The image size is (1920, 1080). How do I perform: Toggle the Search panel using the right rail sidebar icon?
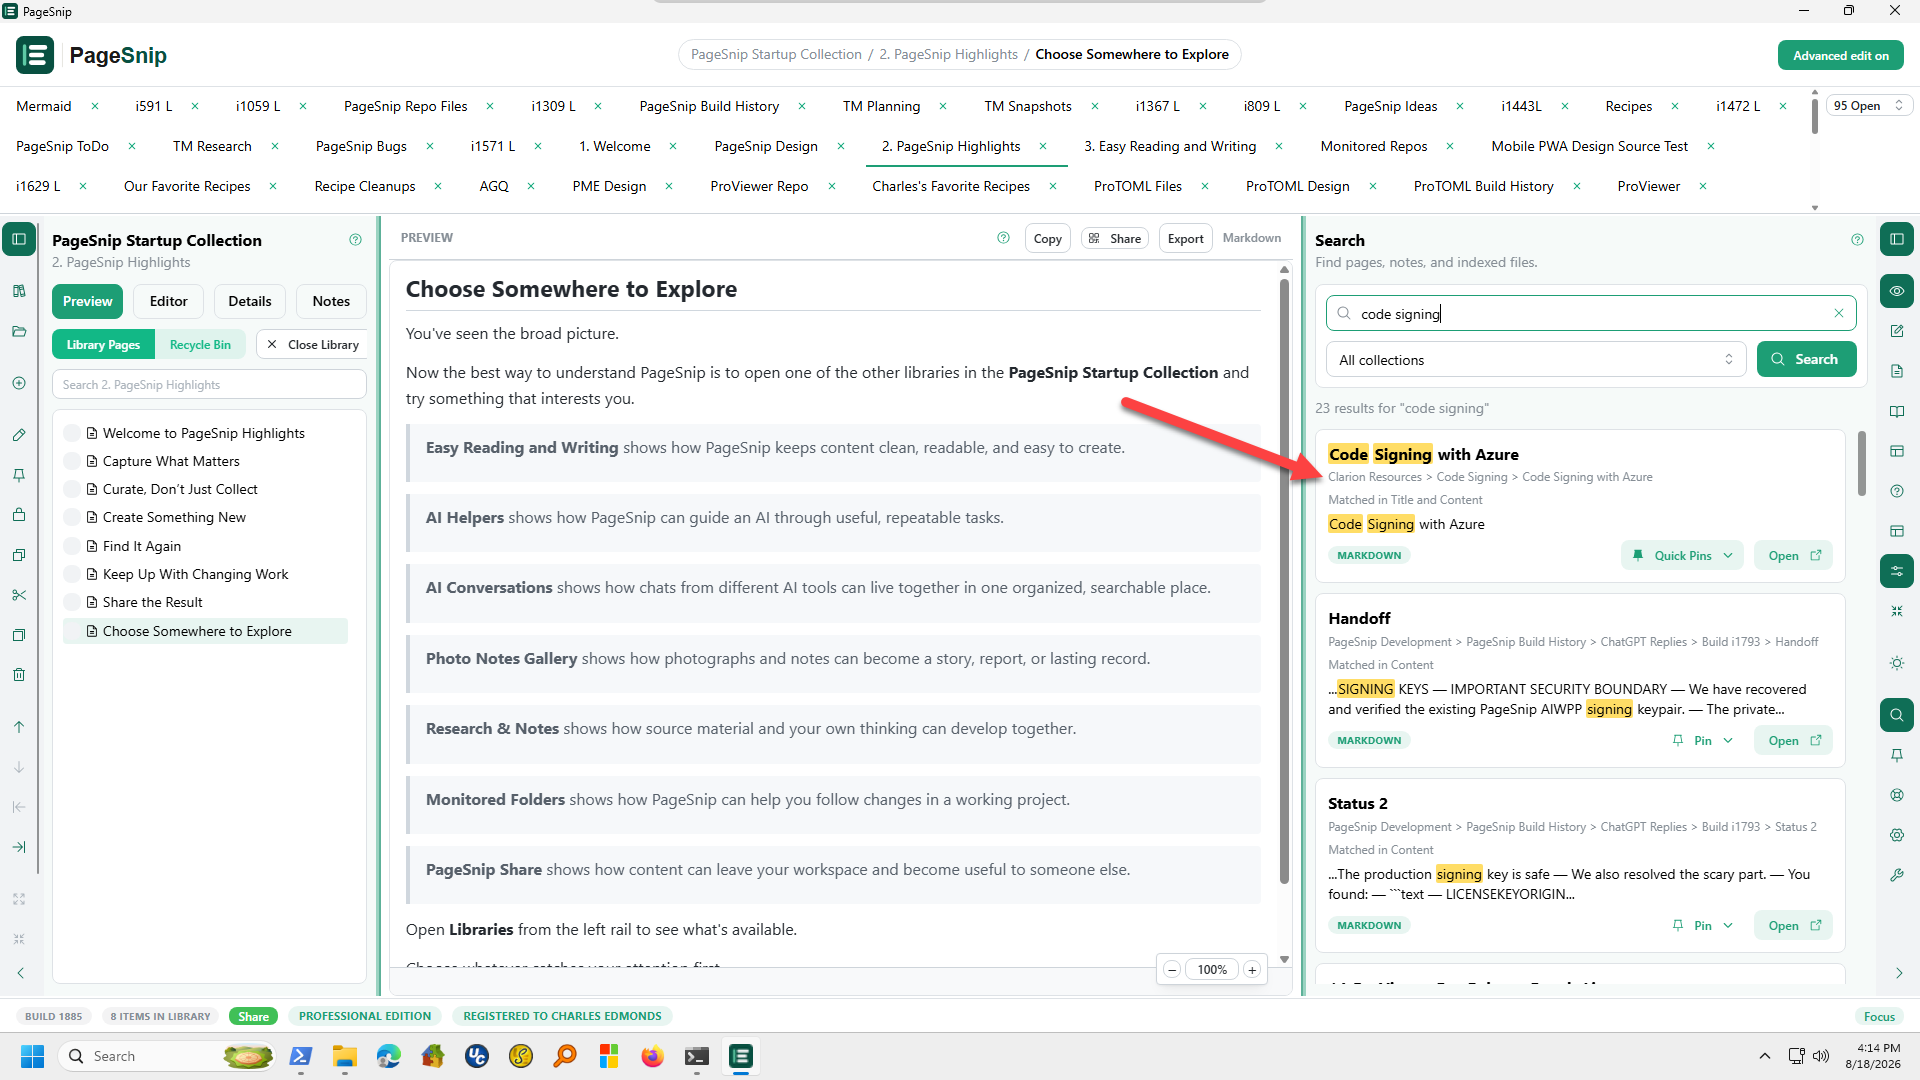click(x=1897, y=239)
